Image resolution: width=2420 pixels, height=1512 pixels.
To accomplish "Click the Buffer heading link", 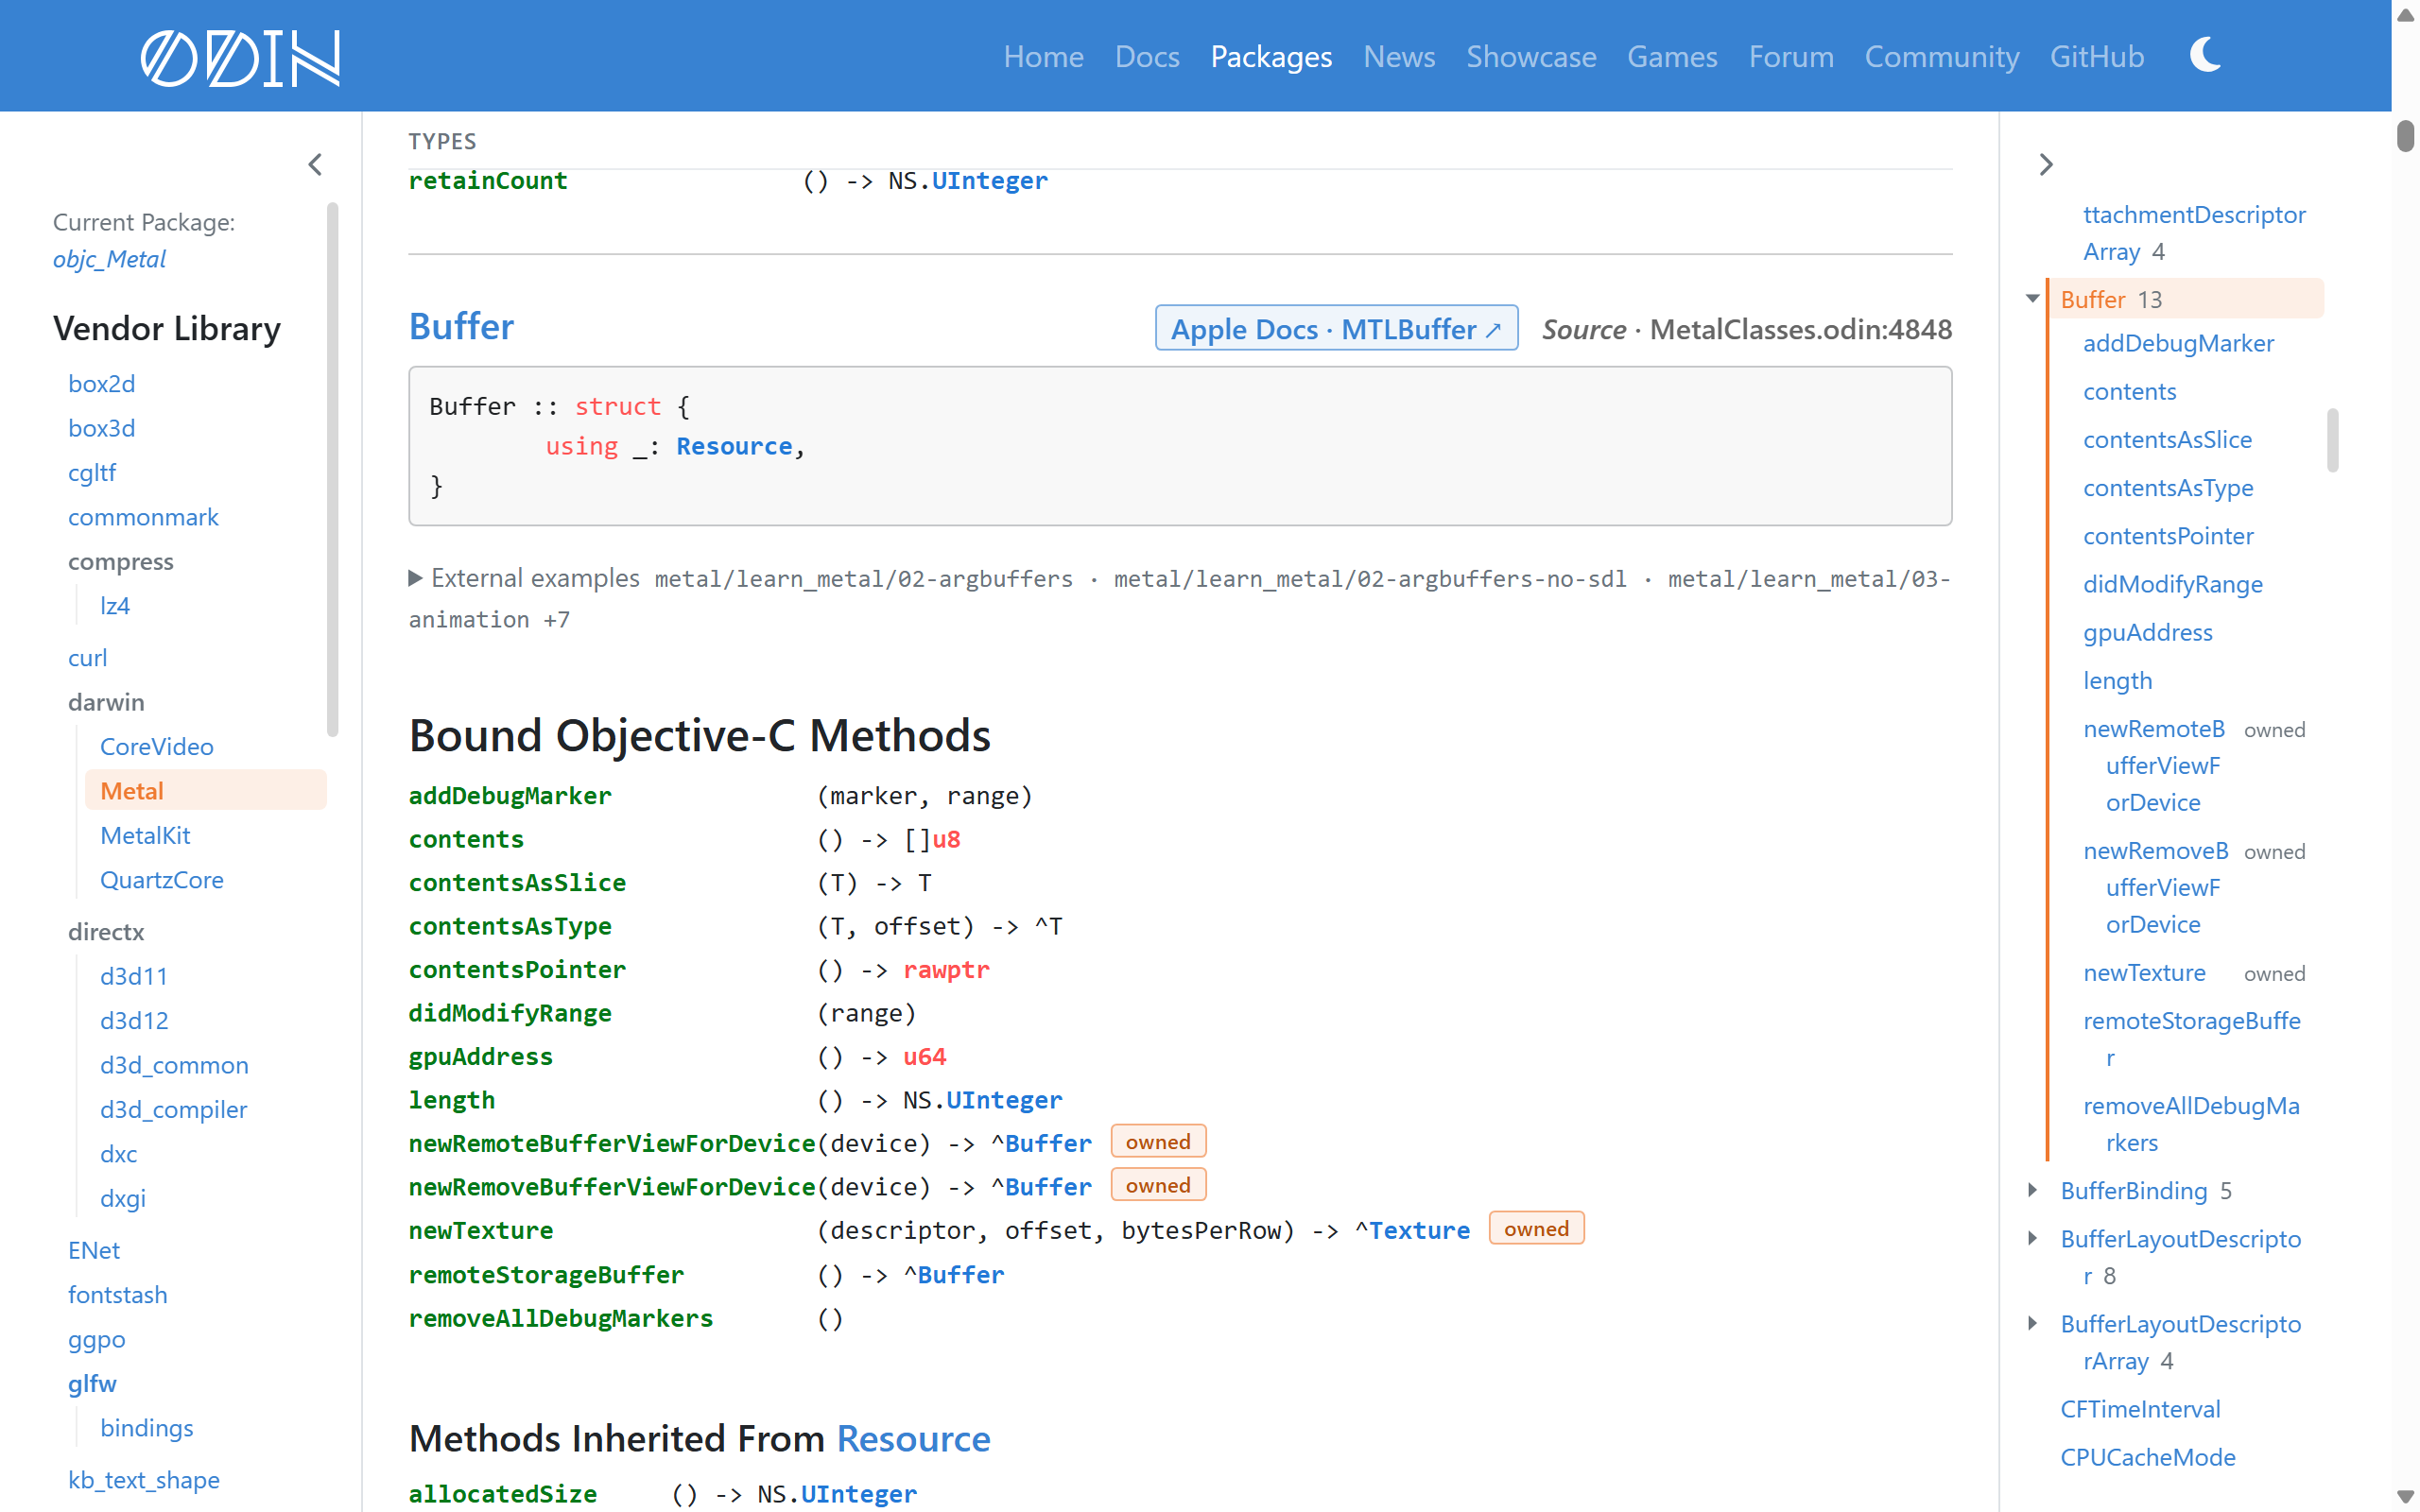I will point(461,326).
